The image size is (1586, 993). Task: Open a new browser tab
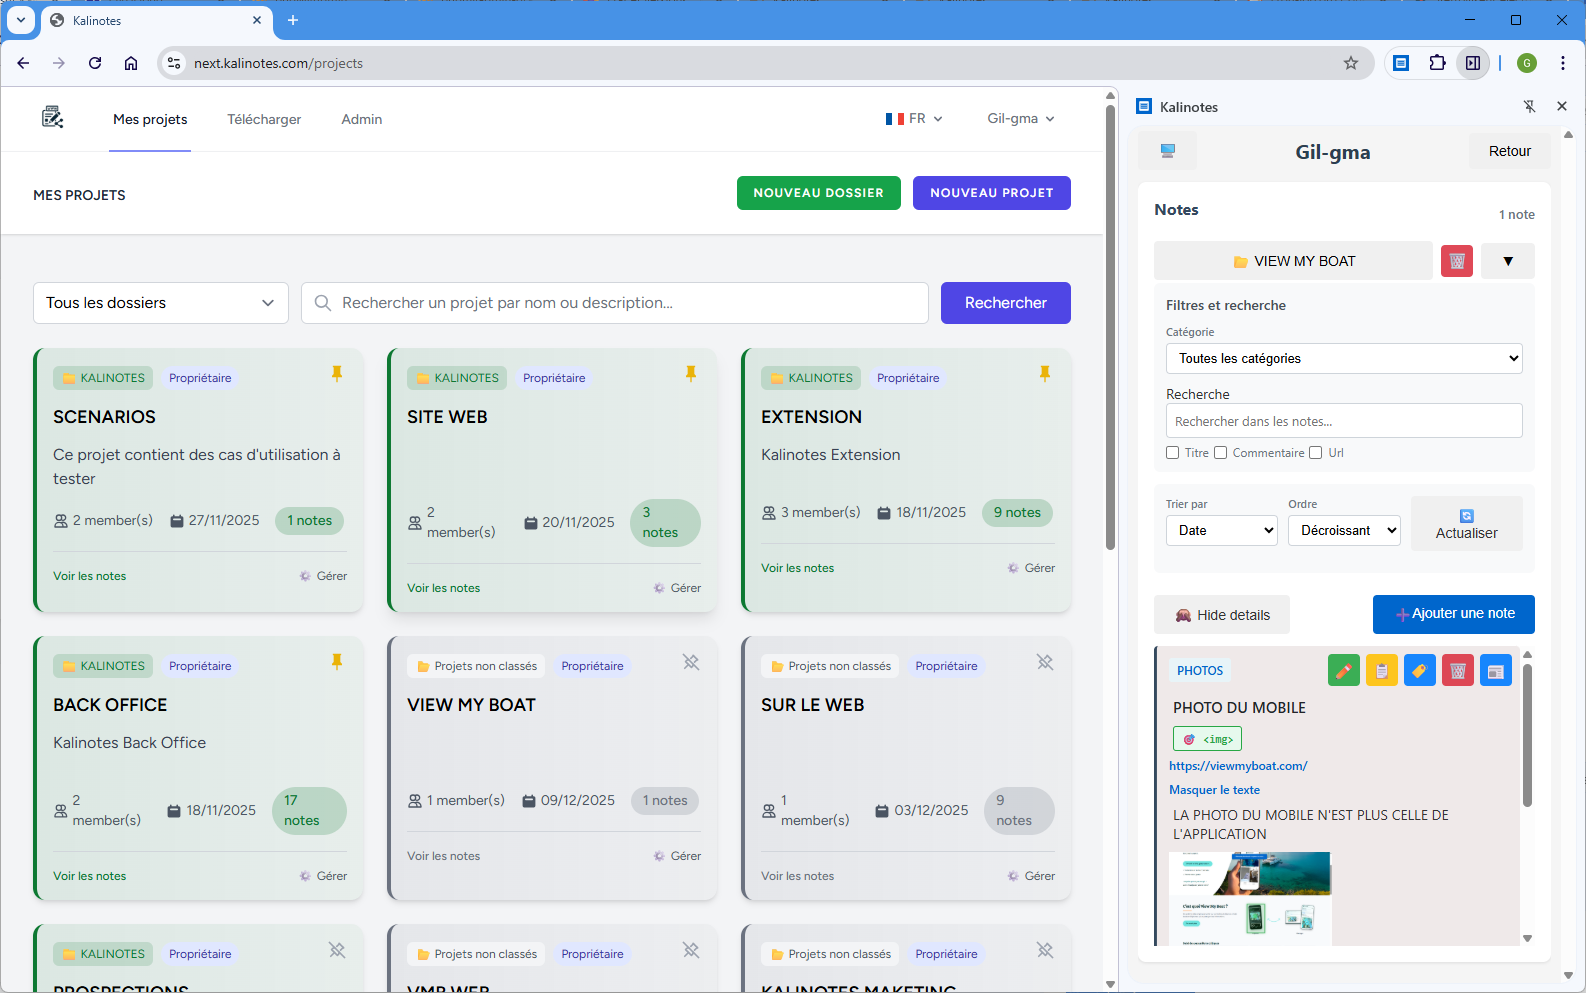click(x=293, y=20)
